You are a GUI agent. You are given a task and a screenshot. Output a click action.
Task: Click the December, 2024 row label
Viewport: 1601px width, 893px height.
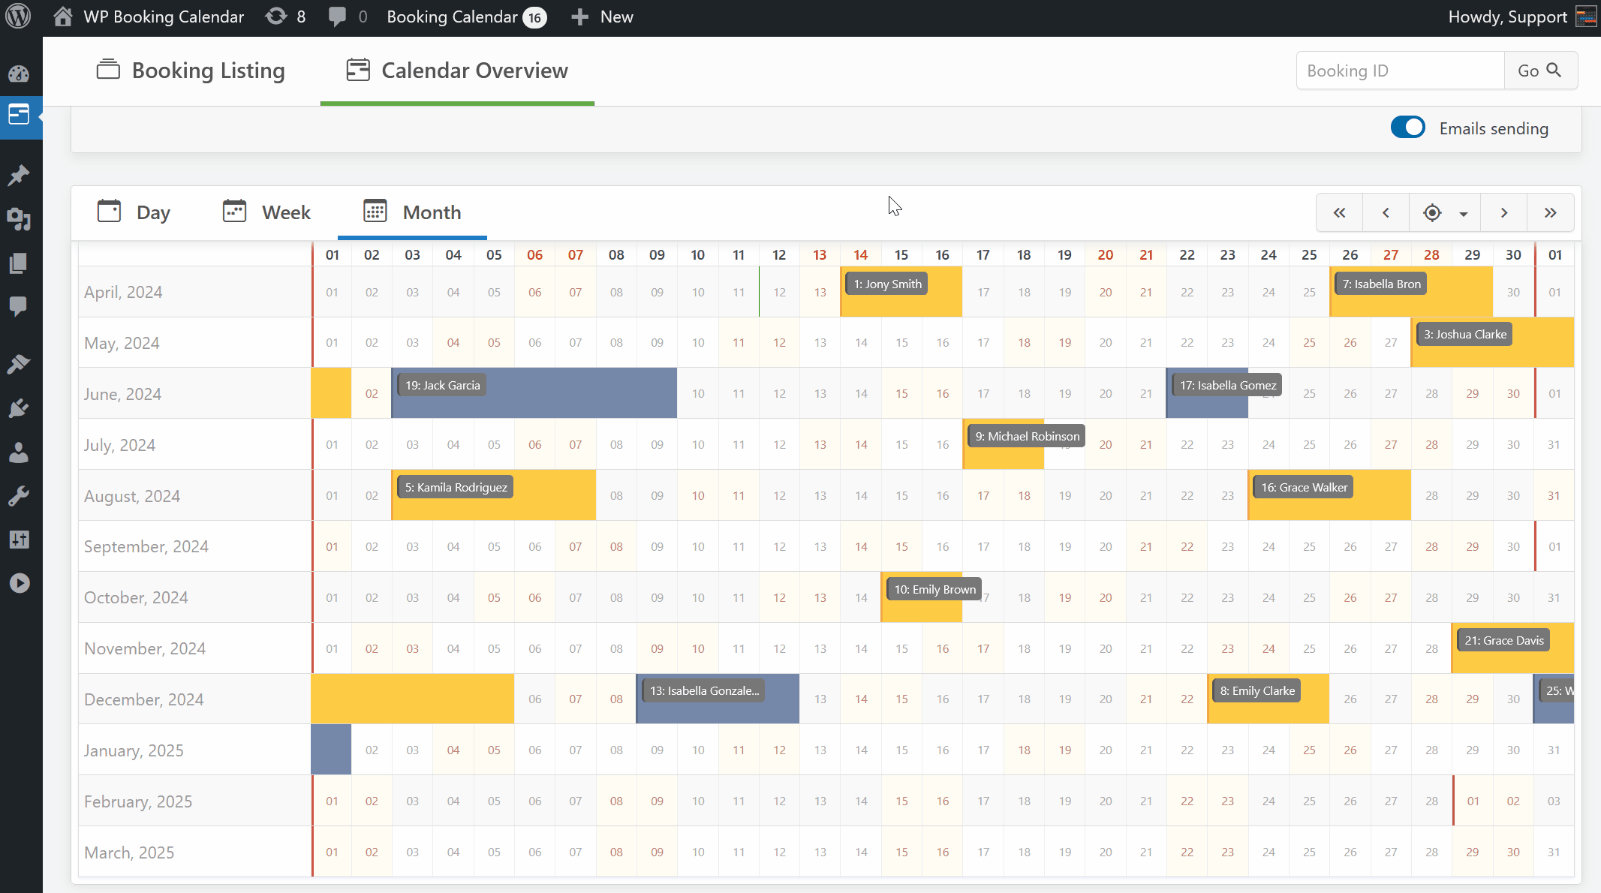[144, 699]
